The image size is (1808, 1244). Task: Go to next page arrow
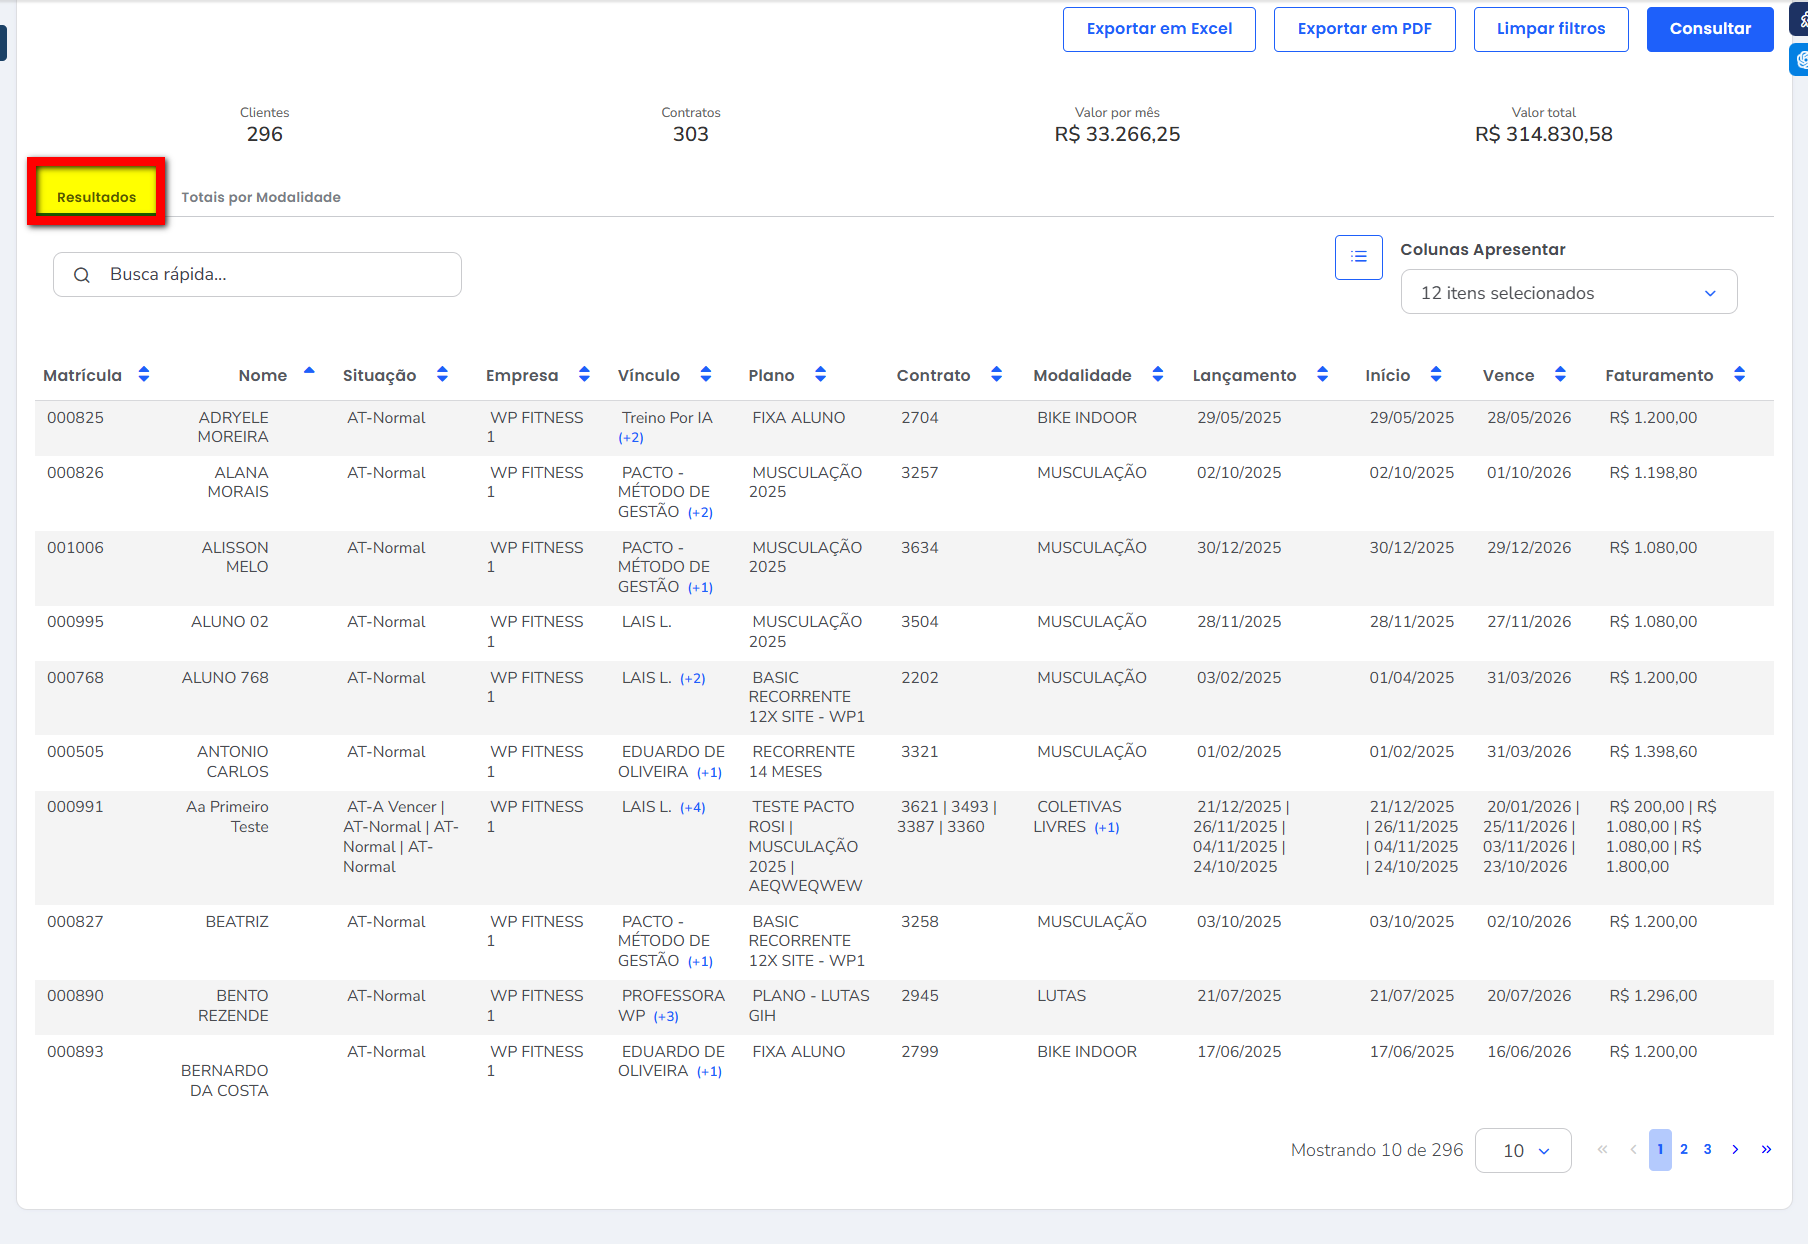point(1735,1150)
